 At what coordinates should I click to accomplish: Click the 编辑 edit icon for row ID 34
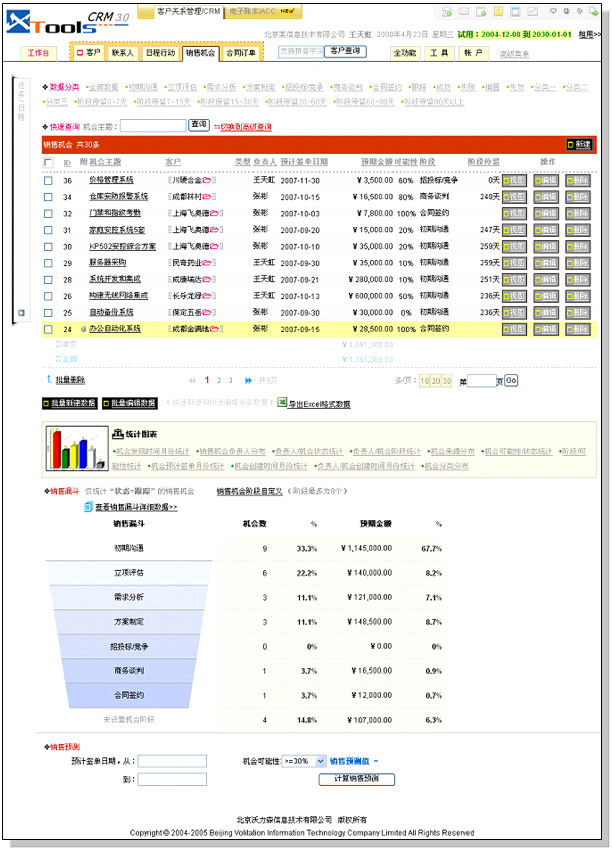click(x=546, y=197)
